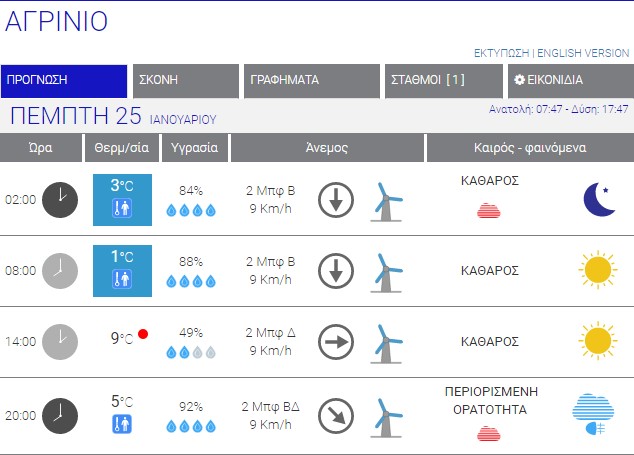Select the ΣΤΑΘΜΟΙ [1] tab

click(443, 81)
